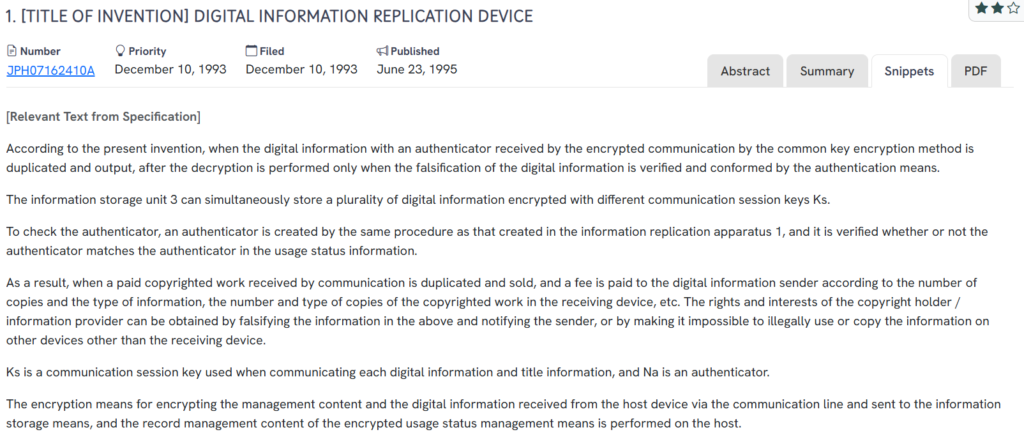Click the Digital Information Replication Device title
The height and width of the screenshot is (446, 1024).
269,17
